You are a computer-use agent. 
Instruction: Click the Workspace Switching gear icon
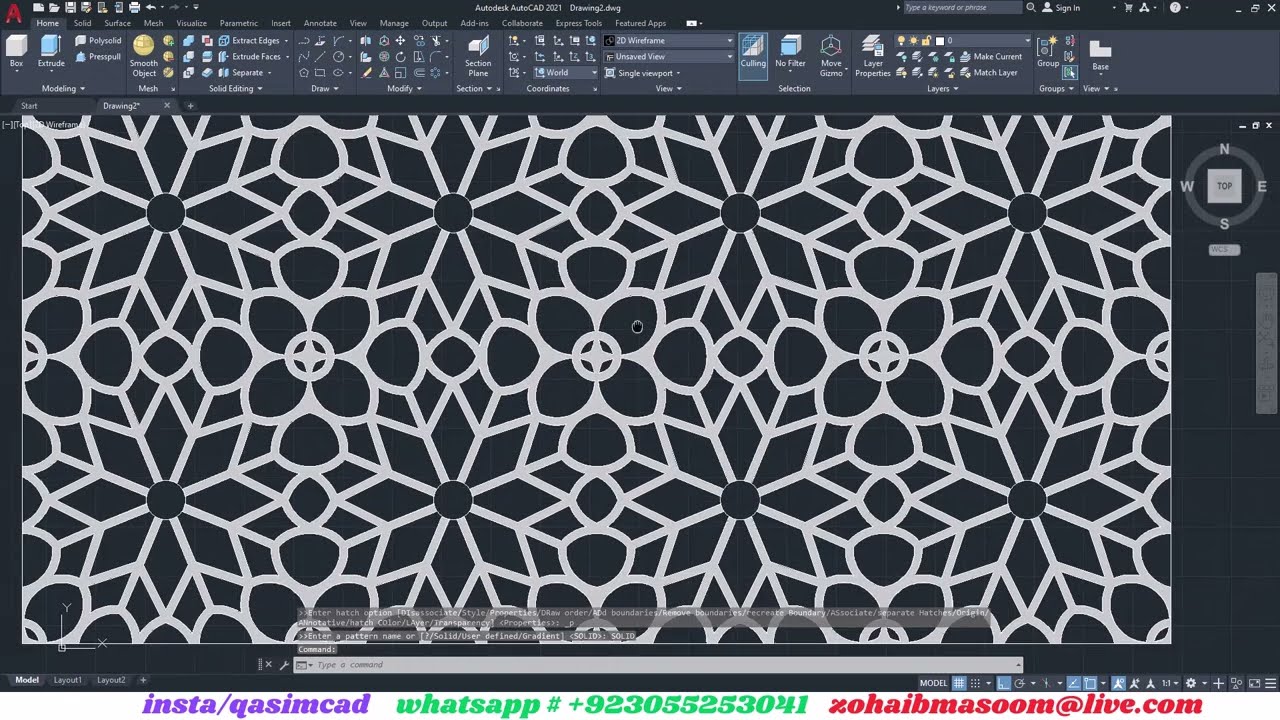coord(1190,683)
